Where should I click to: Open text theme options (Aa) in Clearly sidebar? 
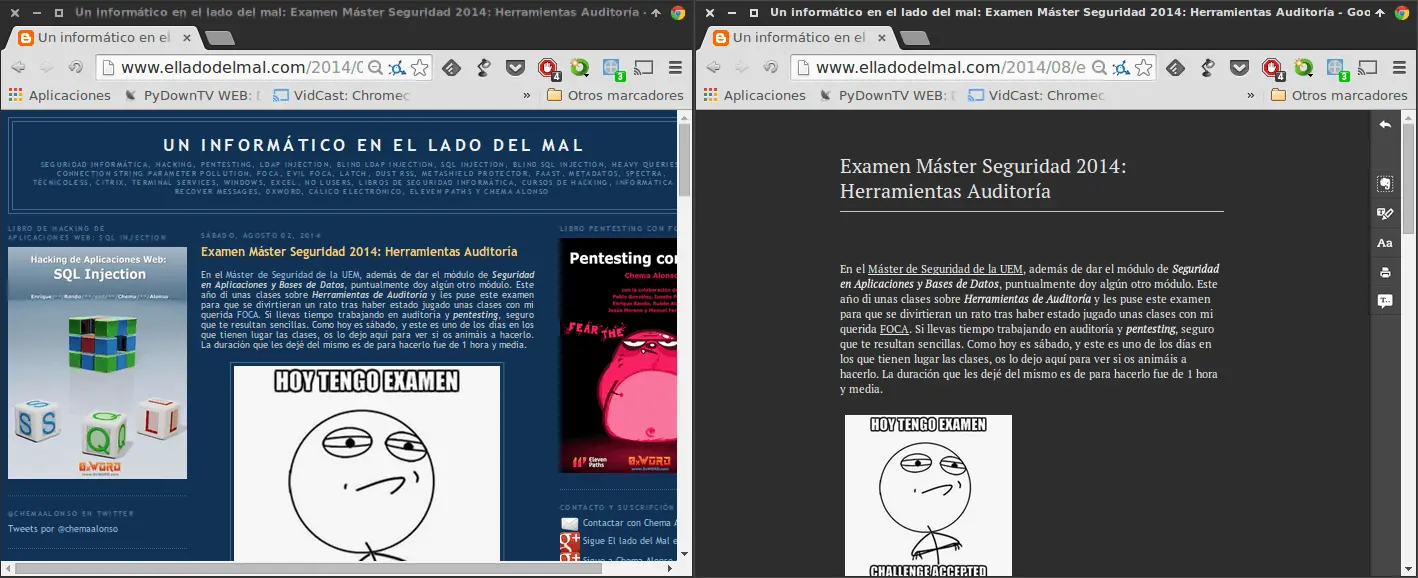point(1385,243)
